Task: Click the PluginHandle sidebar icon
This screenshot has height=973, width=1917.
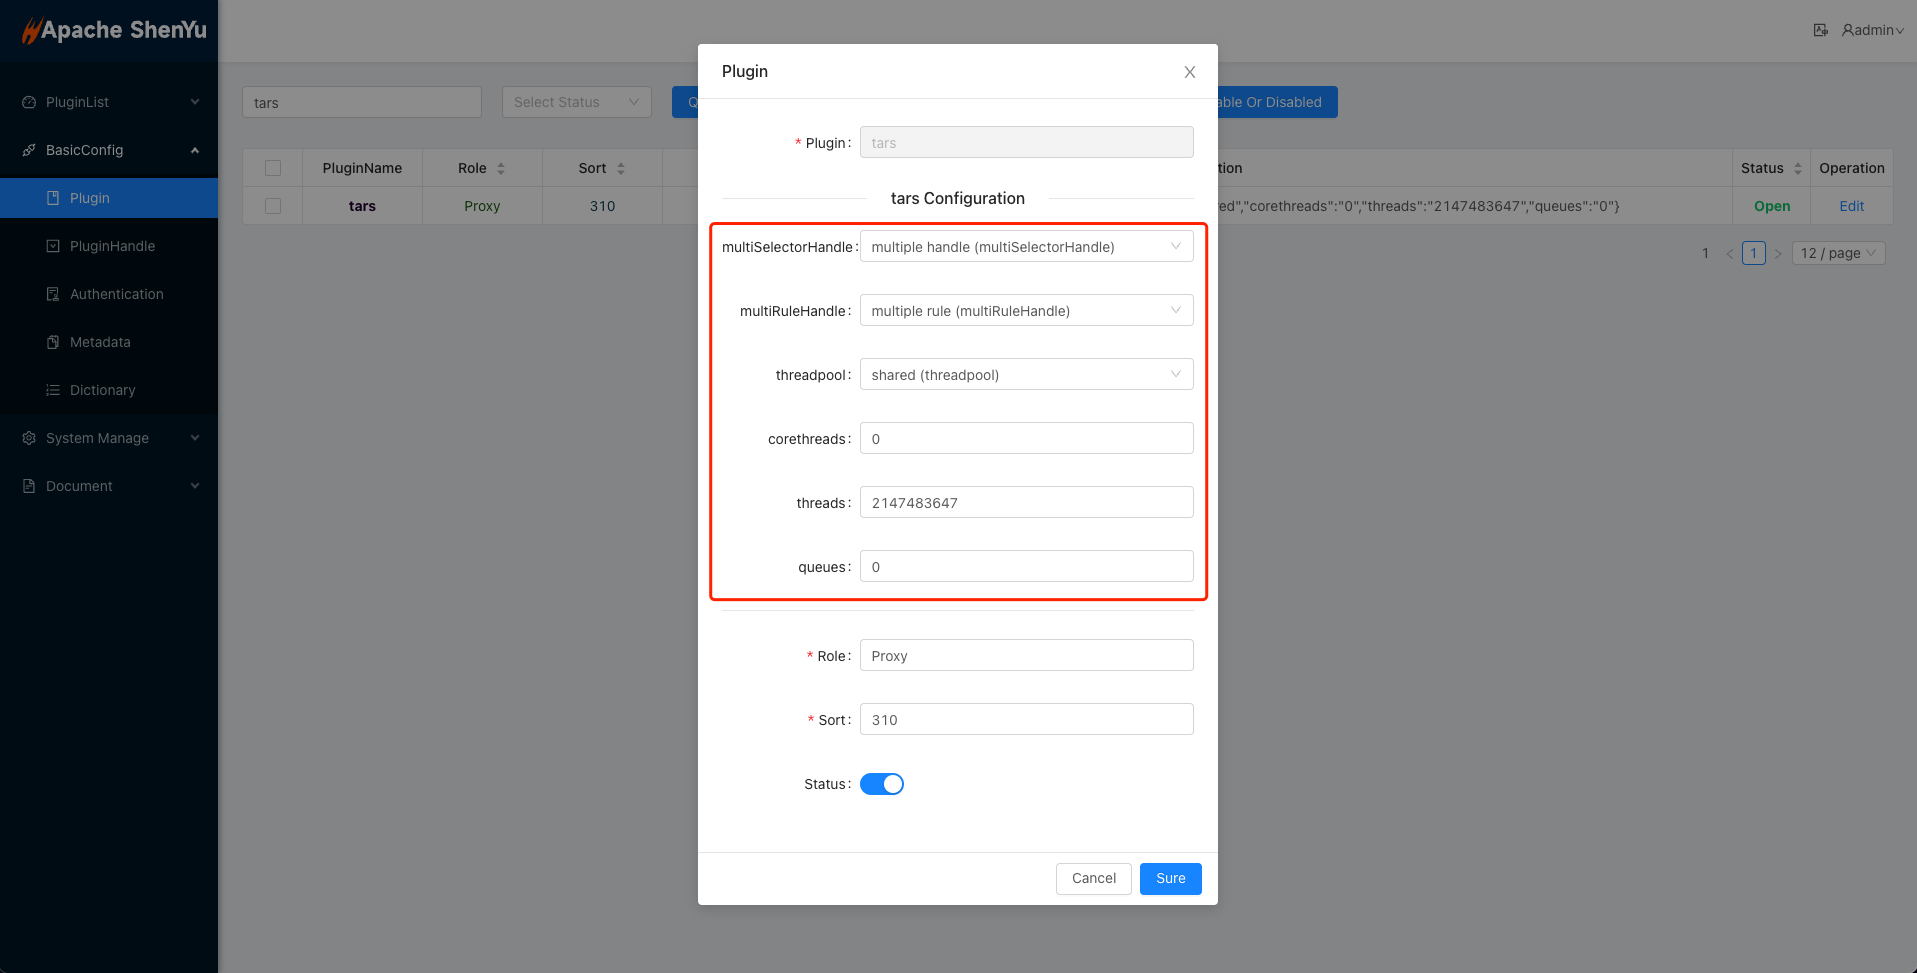Action: point(53,246)
